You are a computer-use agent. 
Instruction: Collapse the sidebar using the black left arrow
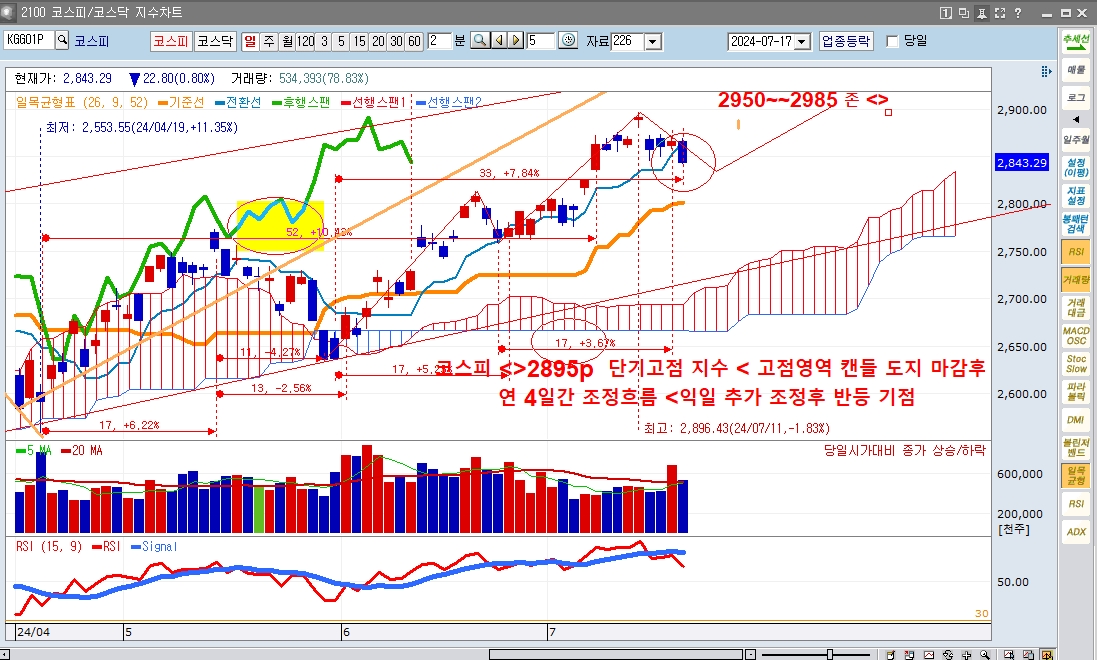1075,118
